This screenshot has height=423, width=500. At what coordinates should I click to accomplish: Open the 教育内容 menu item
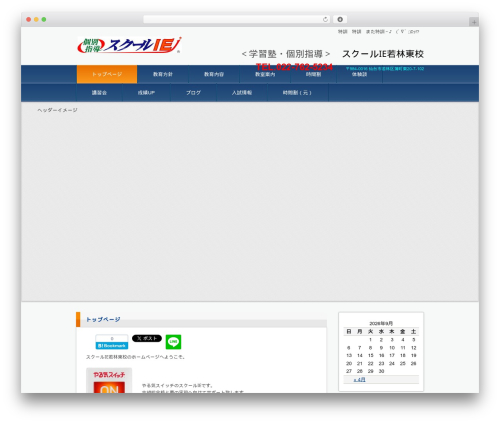click(x=214, y=74)
